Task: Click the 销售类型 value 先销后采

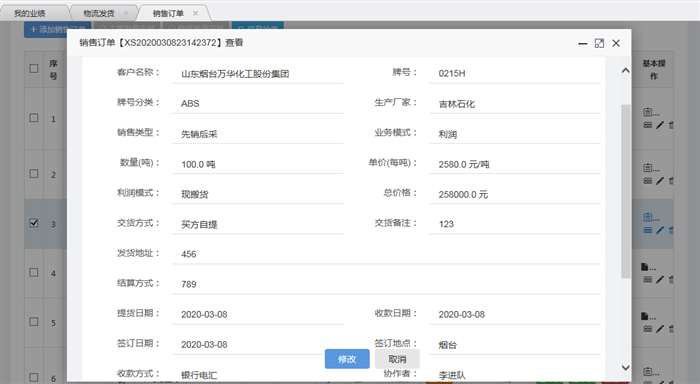Action: click(x=199, y=134)
